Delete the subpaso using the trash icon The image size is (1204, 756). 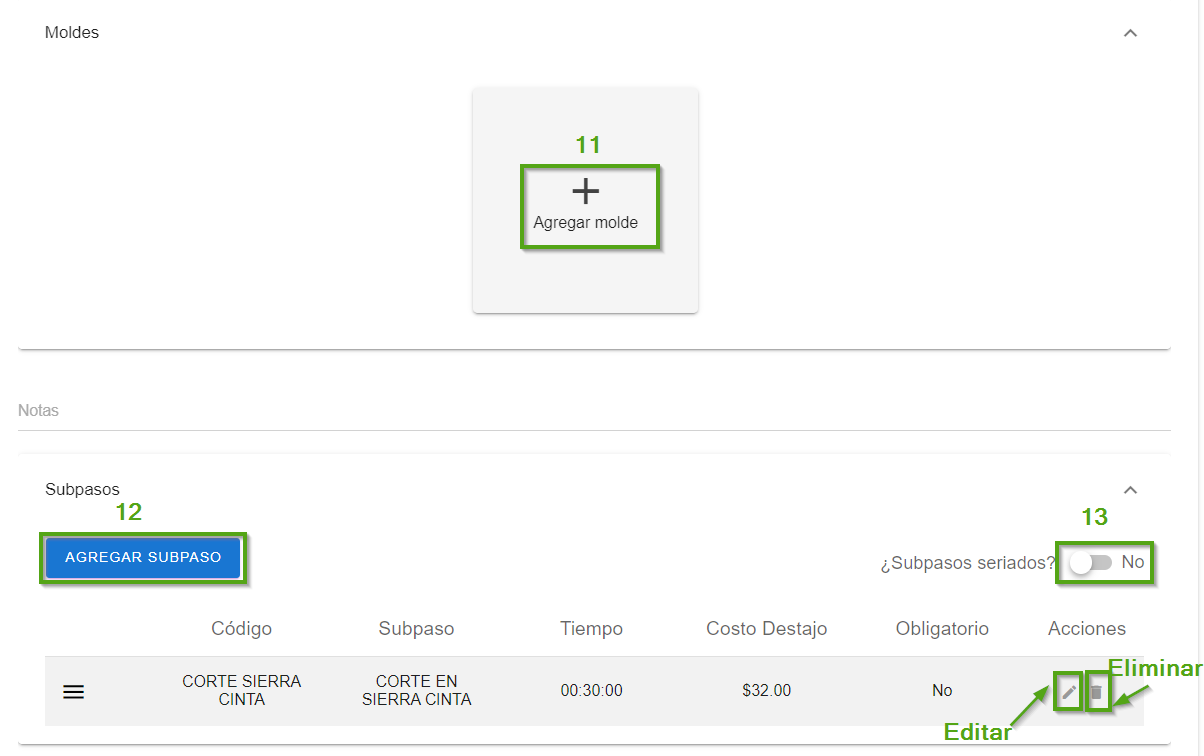click(x=1096, y=692)
